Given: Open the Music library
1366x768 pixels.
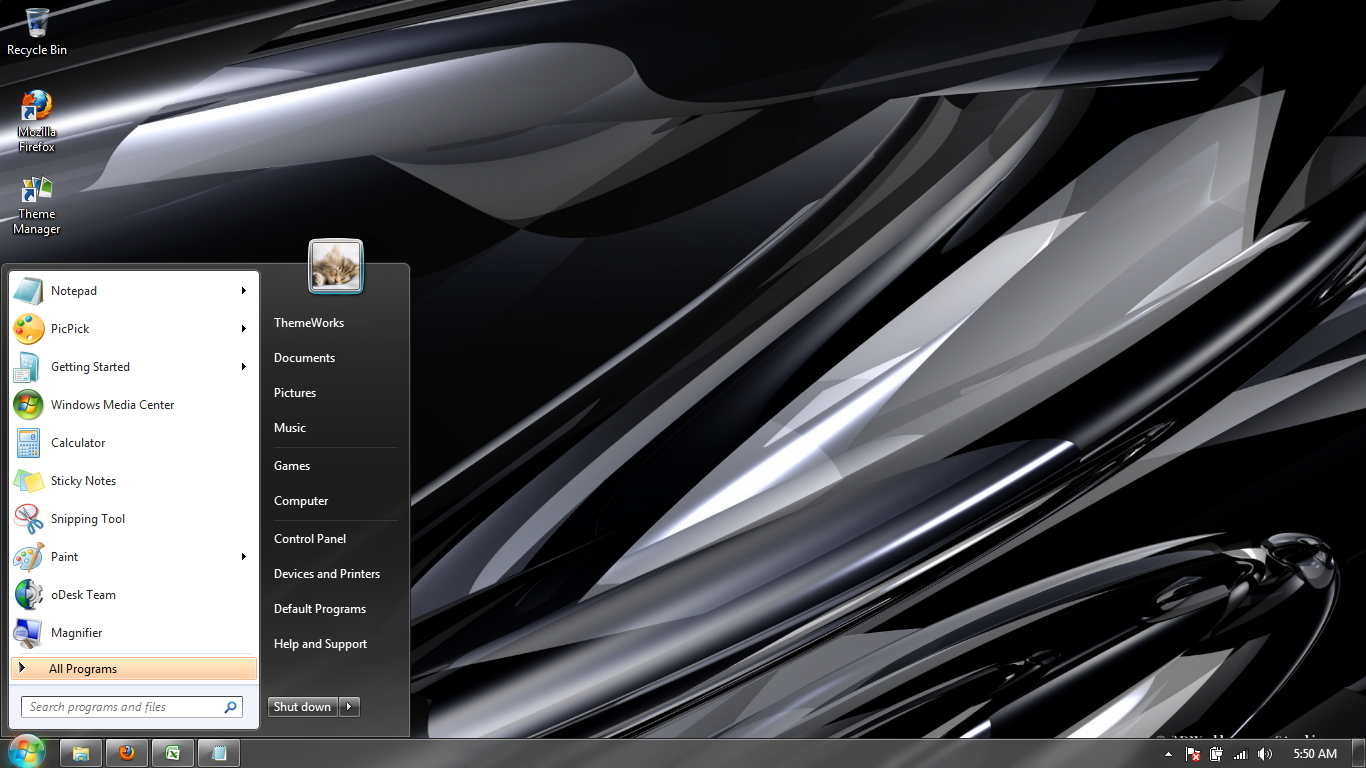Looking at the screenshot, I should pos(290,428).
